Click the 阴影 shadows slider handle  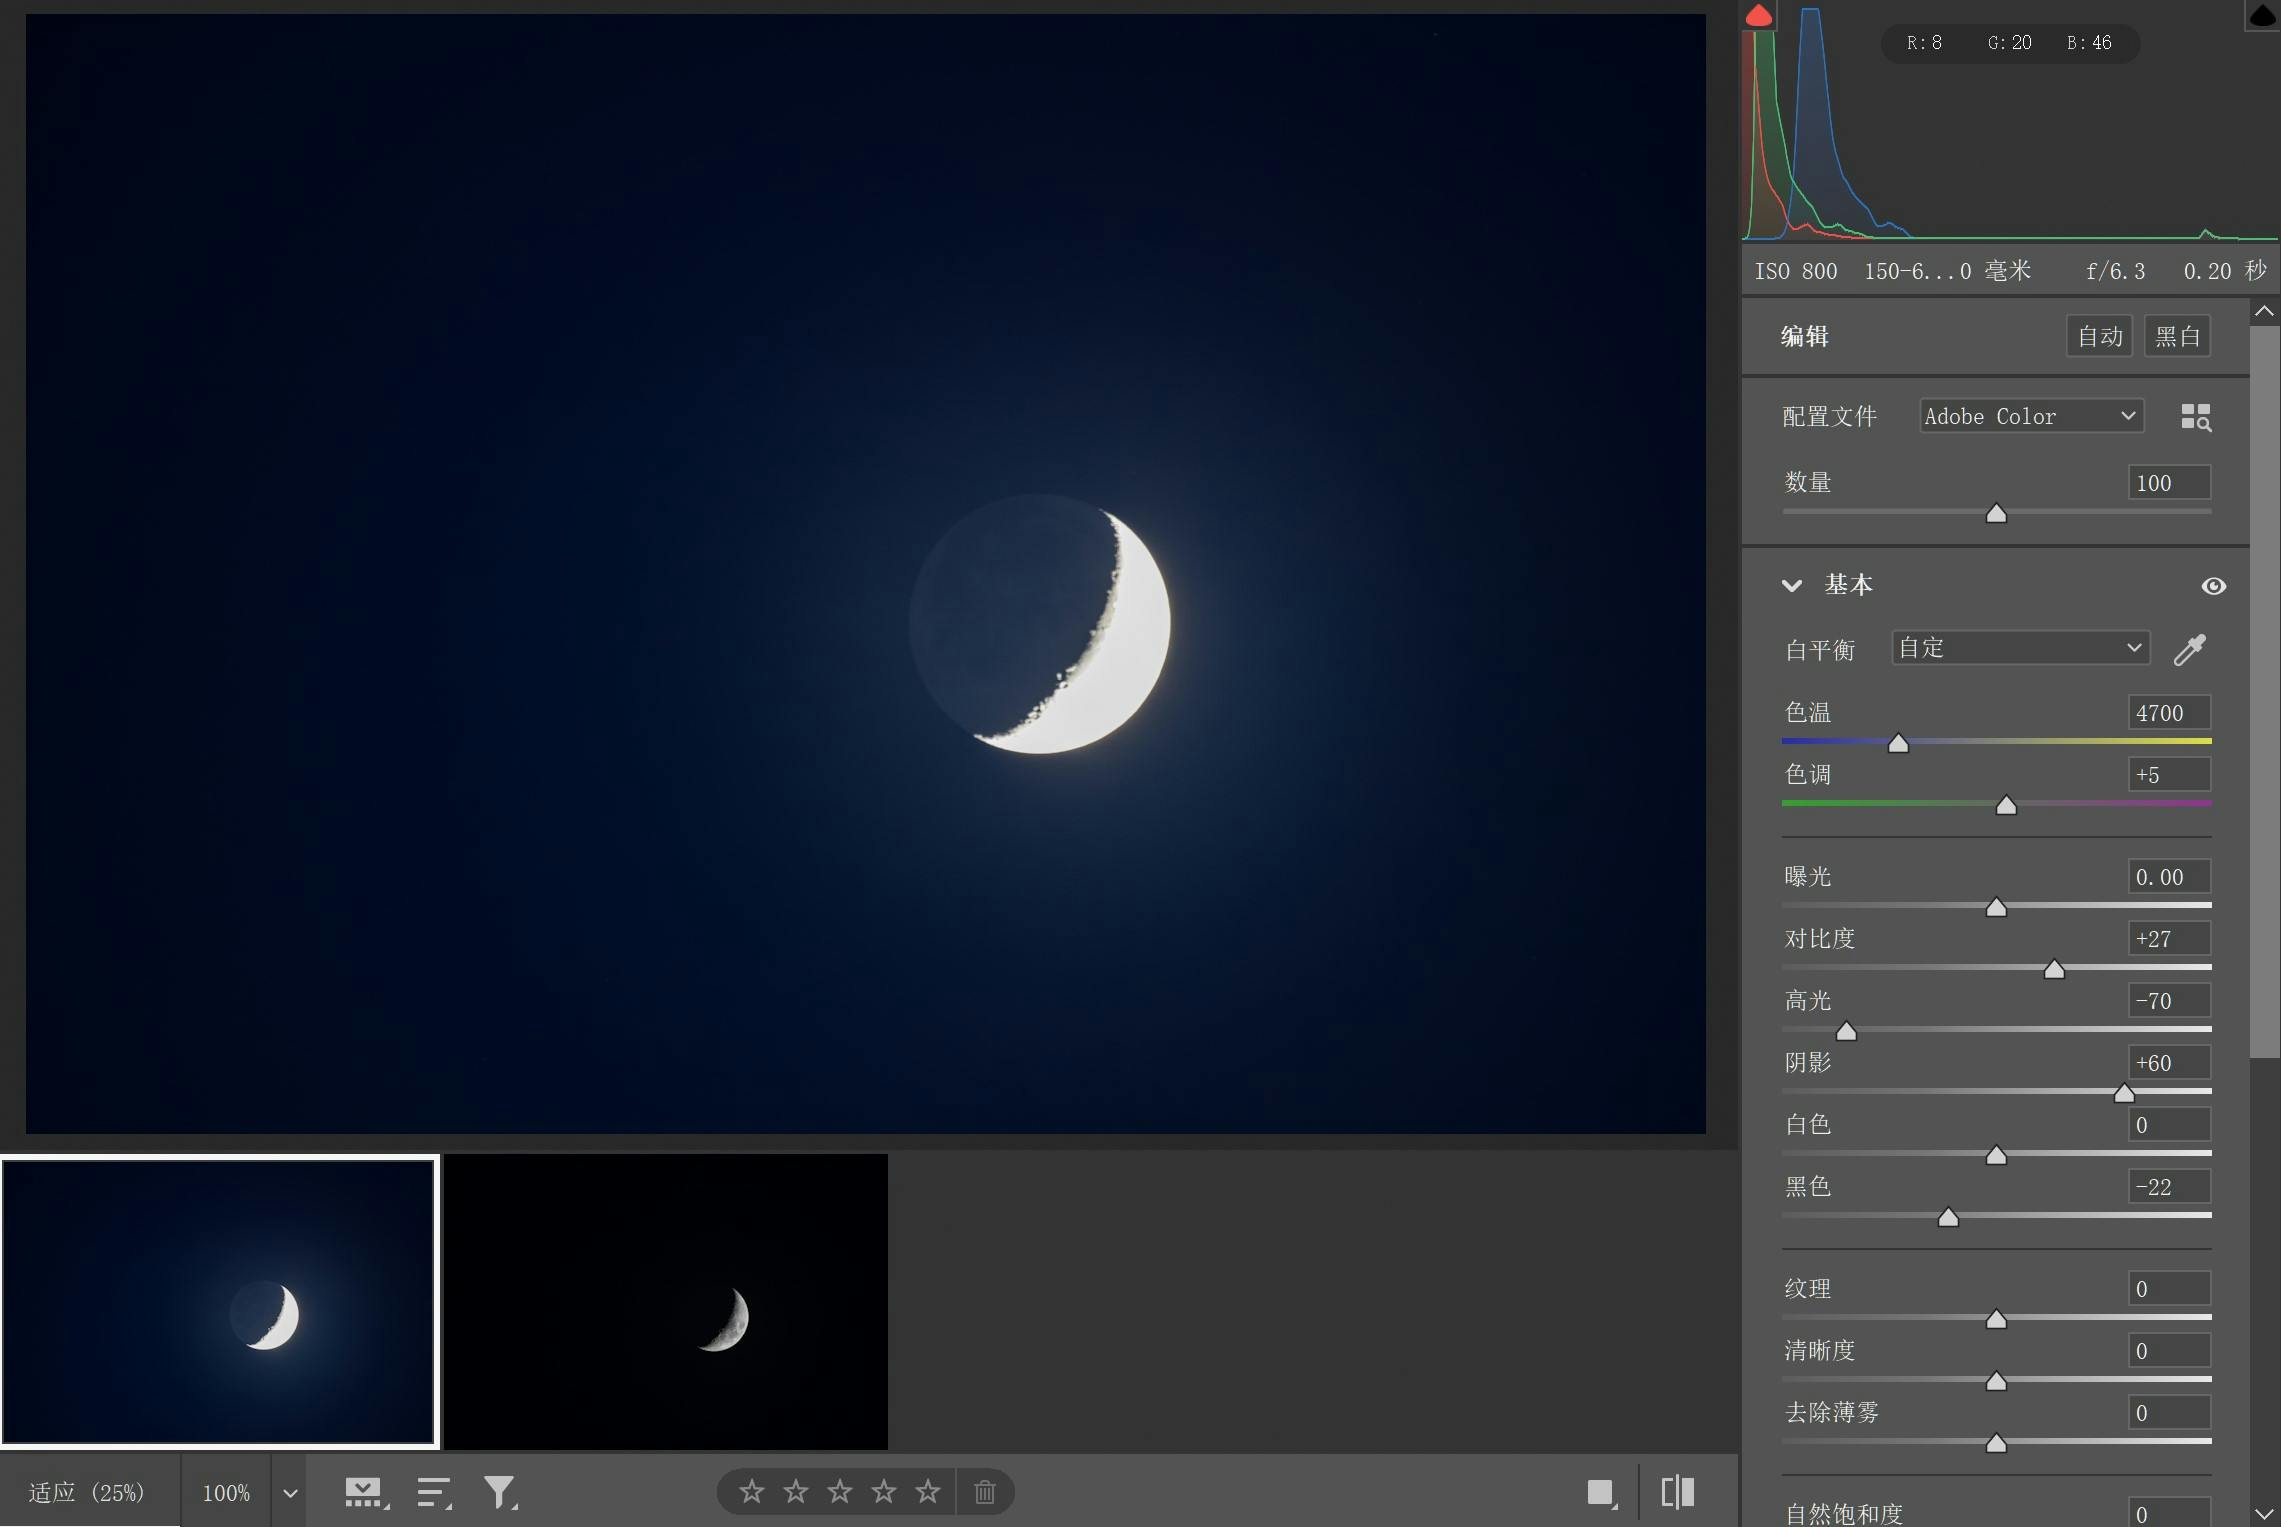coord(2124,1093)
